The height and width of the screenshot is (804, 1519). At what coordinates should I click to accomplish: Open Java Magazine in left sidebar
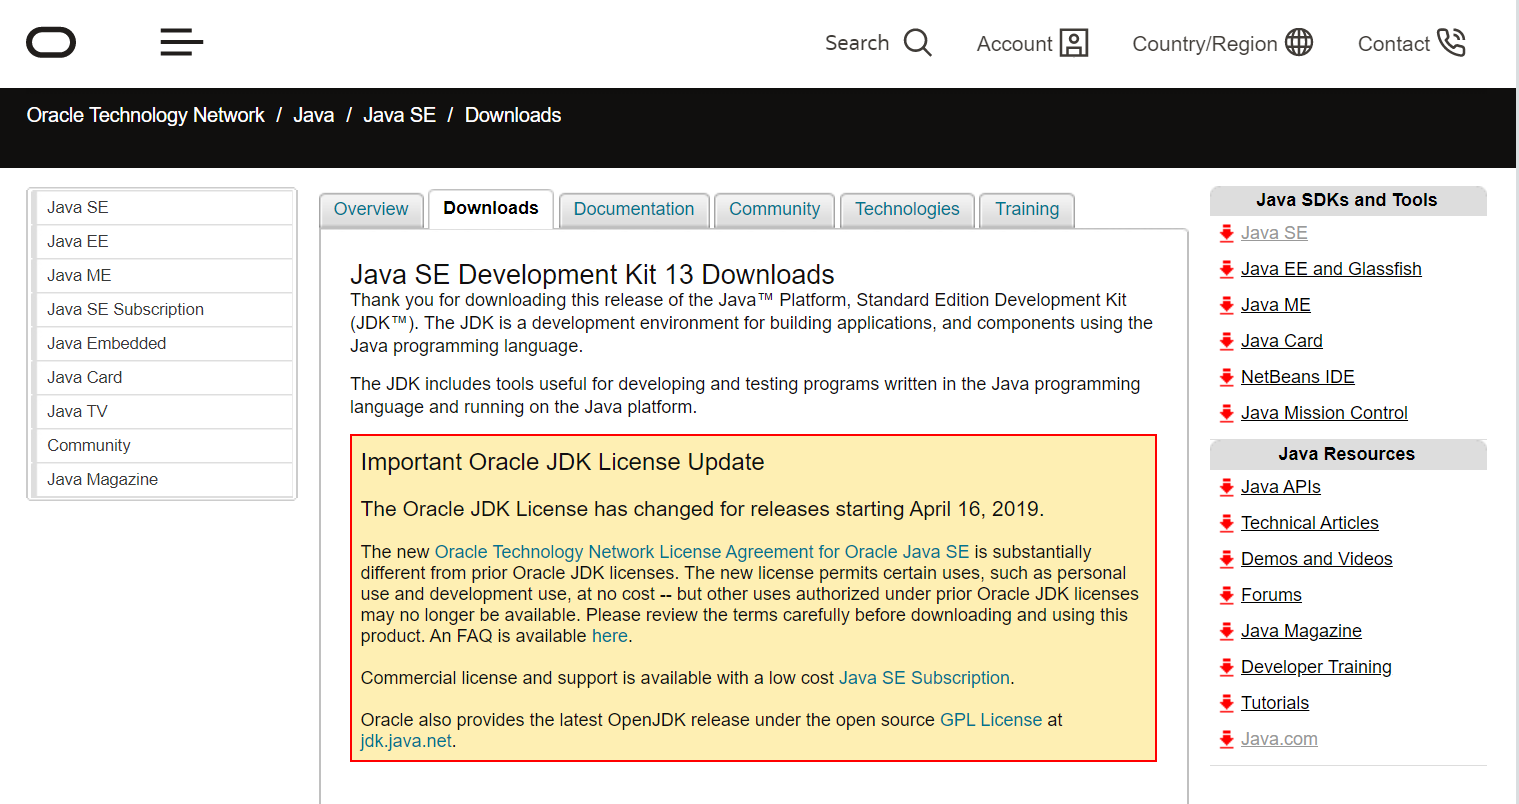163,480
